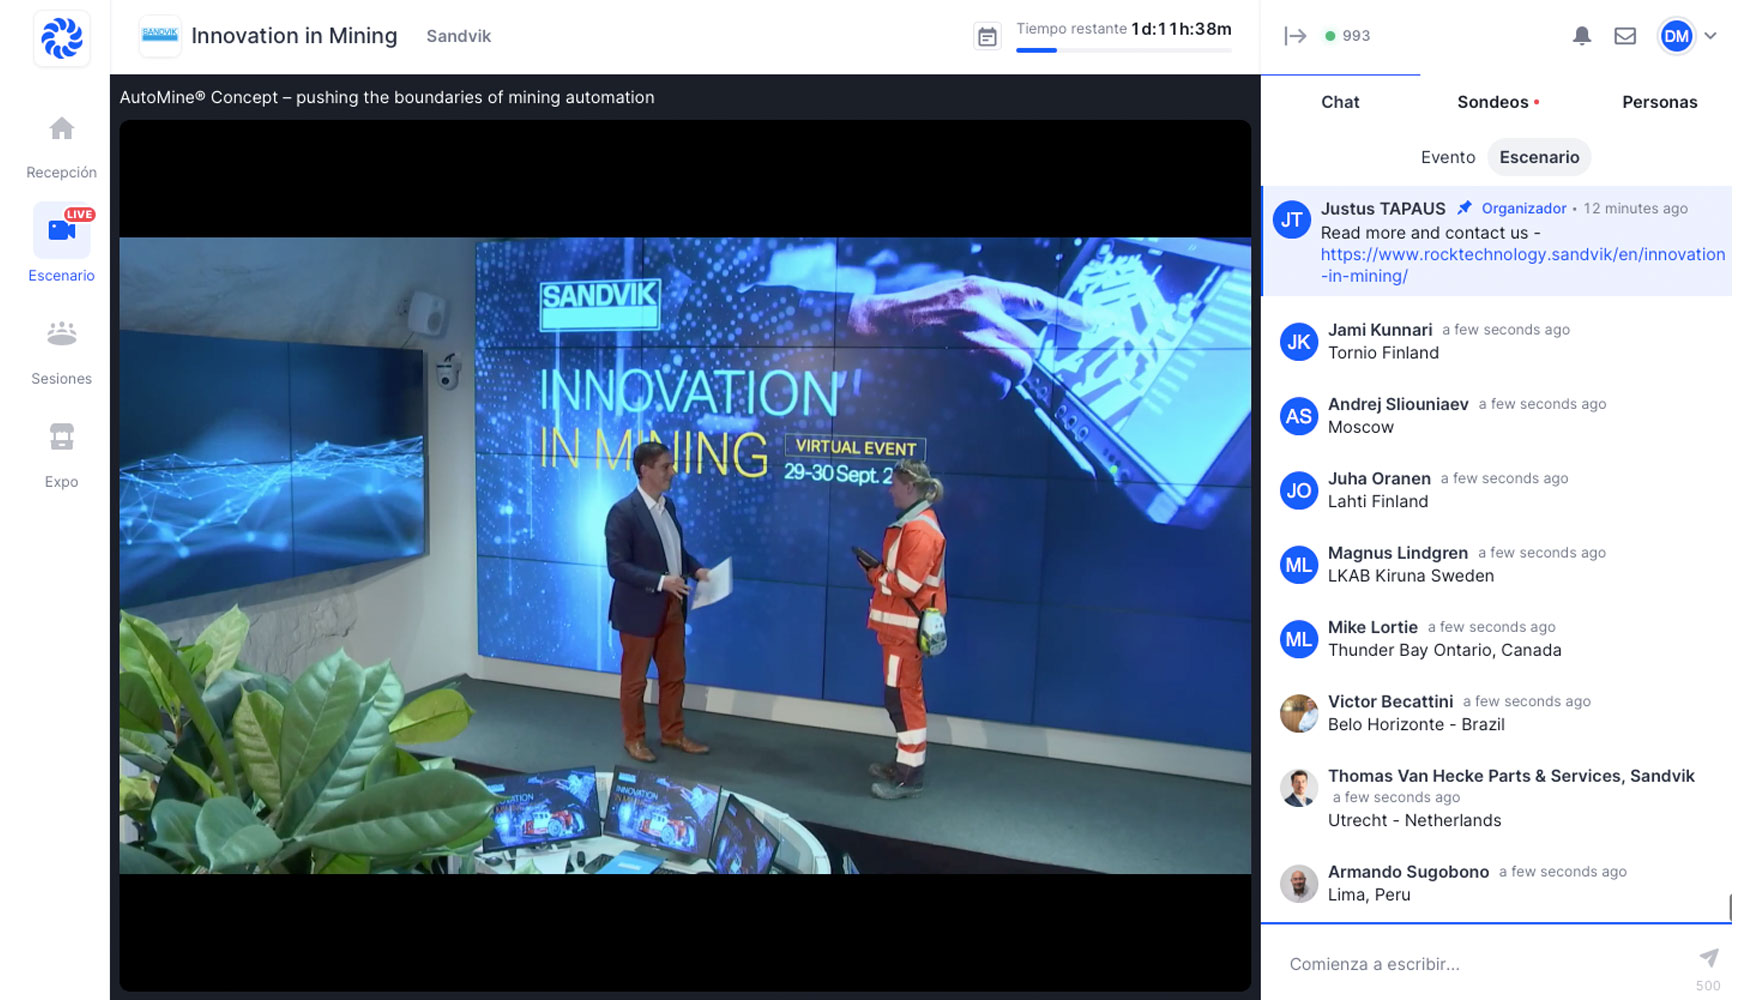Switch to the Chat tab
Screen dimensions: 1750x1000
click(1340, 102)
